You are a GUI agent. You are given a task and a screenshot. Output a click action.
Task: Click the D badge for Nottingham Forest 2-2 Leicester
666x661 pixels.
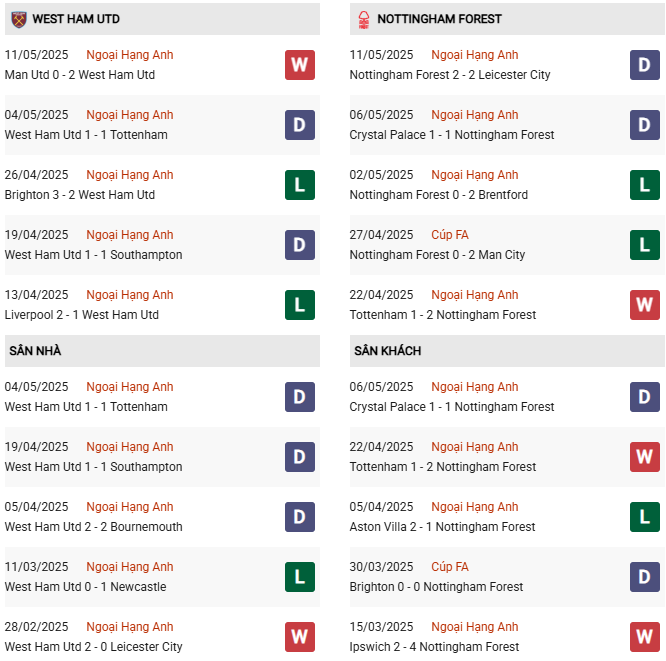[x=645, y=65]
